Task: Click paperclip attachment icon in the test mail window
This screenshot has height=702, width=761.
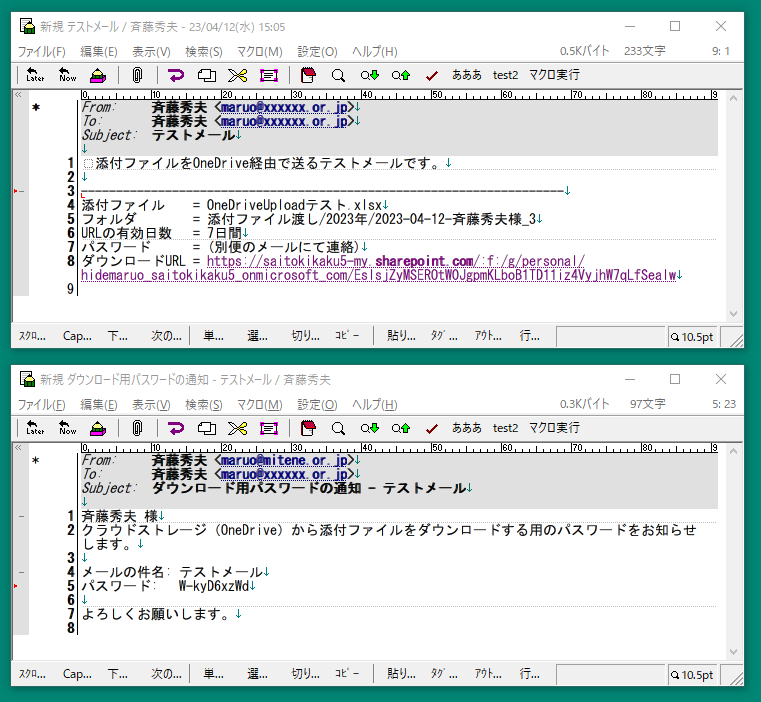Action: tap(137, 75)
